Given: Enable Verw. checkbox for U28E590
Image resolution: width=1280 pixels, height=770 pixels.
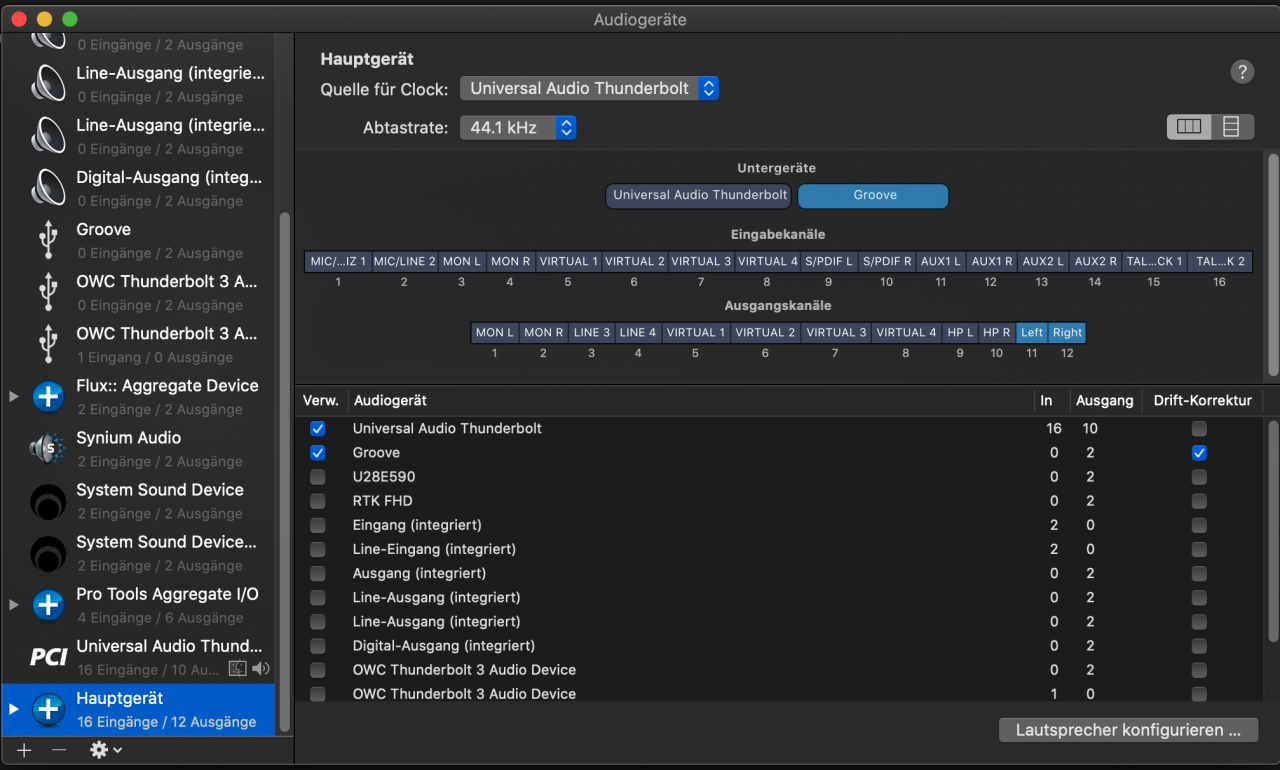Looking at the screenshot, I should coord(318,477).
